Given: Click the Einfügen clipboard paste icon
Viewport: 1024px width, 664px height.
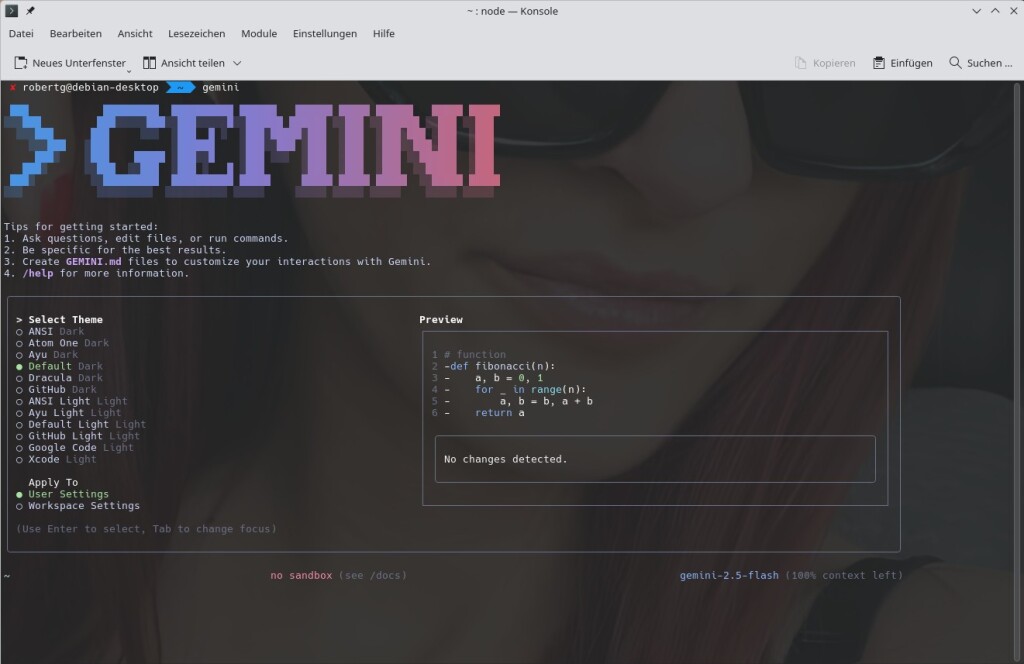Looking at the screenshot, I should (879, 63).
